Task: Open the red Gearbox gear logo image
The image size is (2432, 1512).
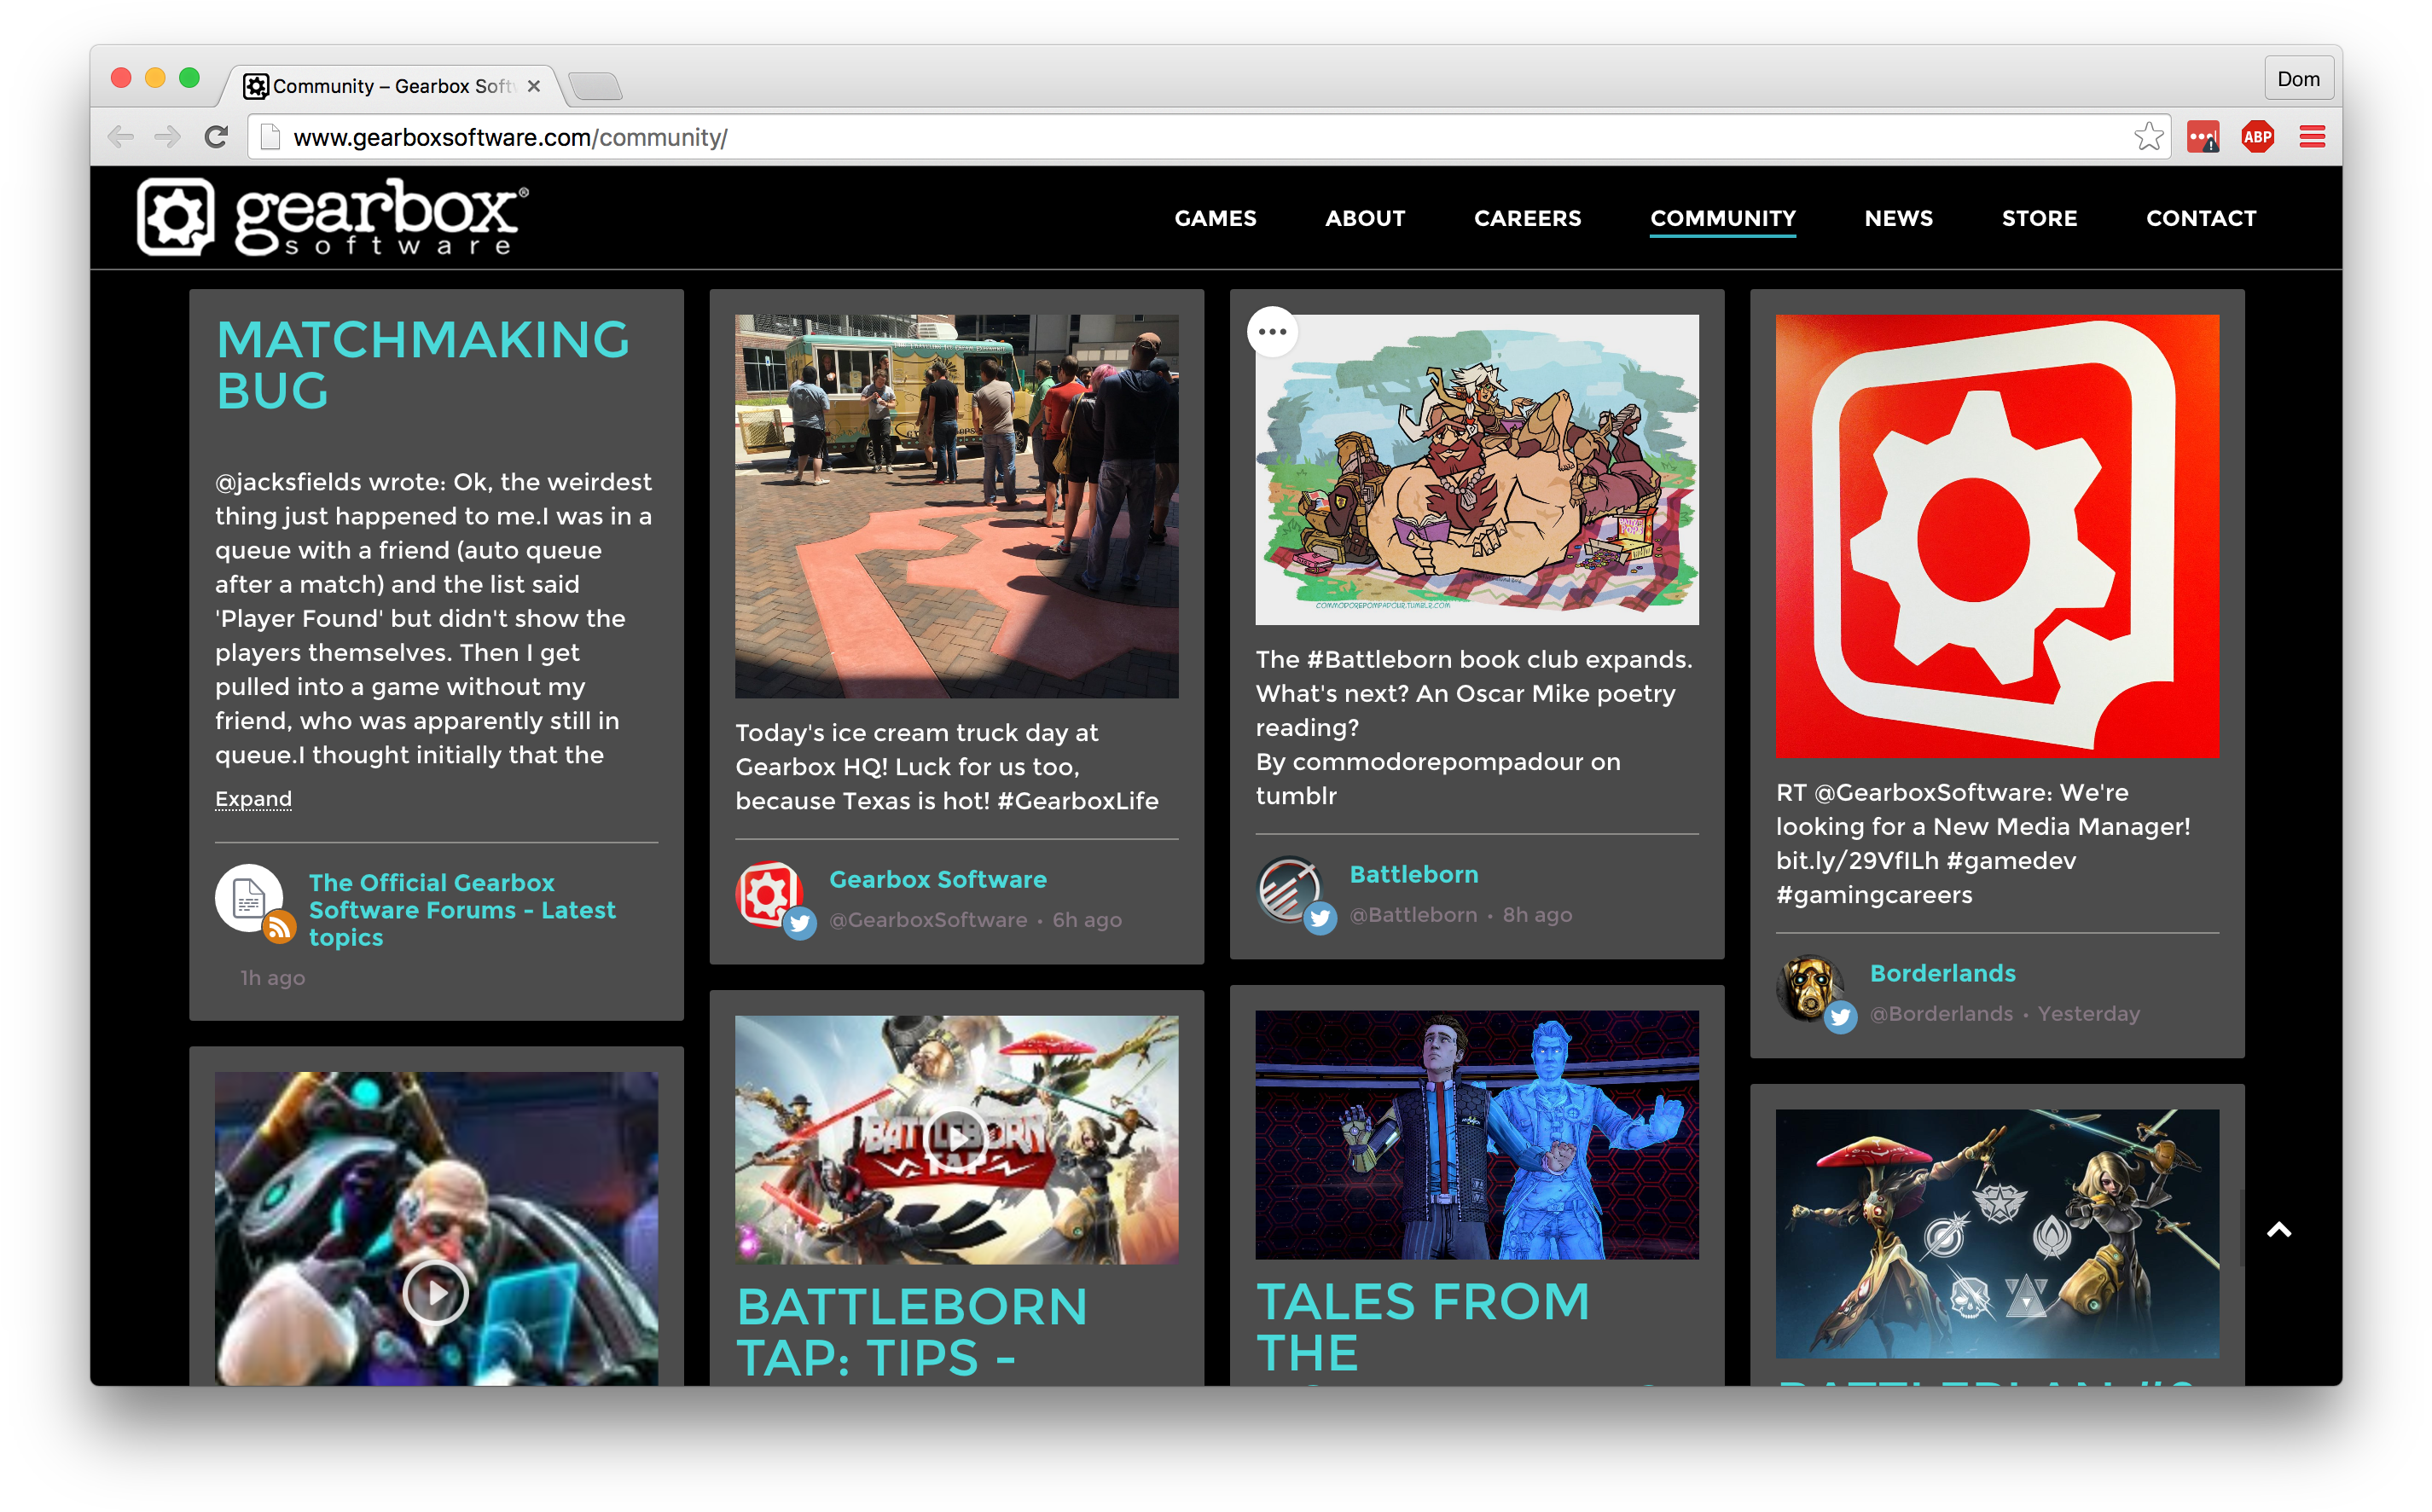Action: tap(1997, 536)
